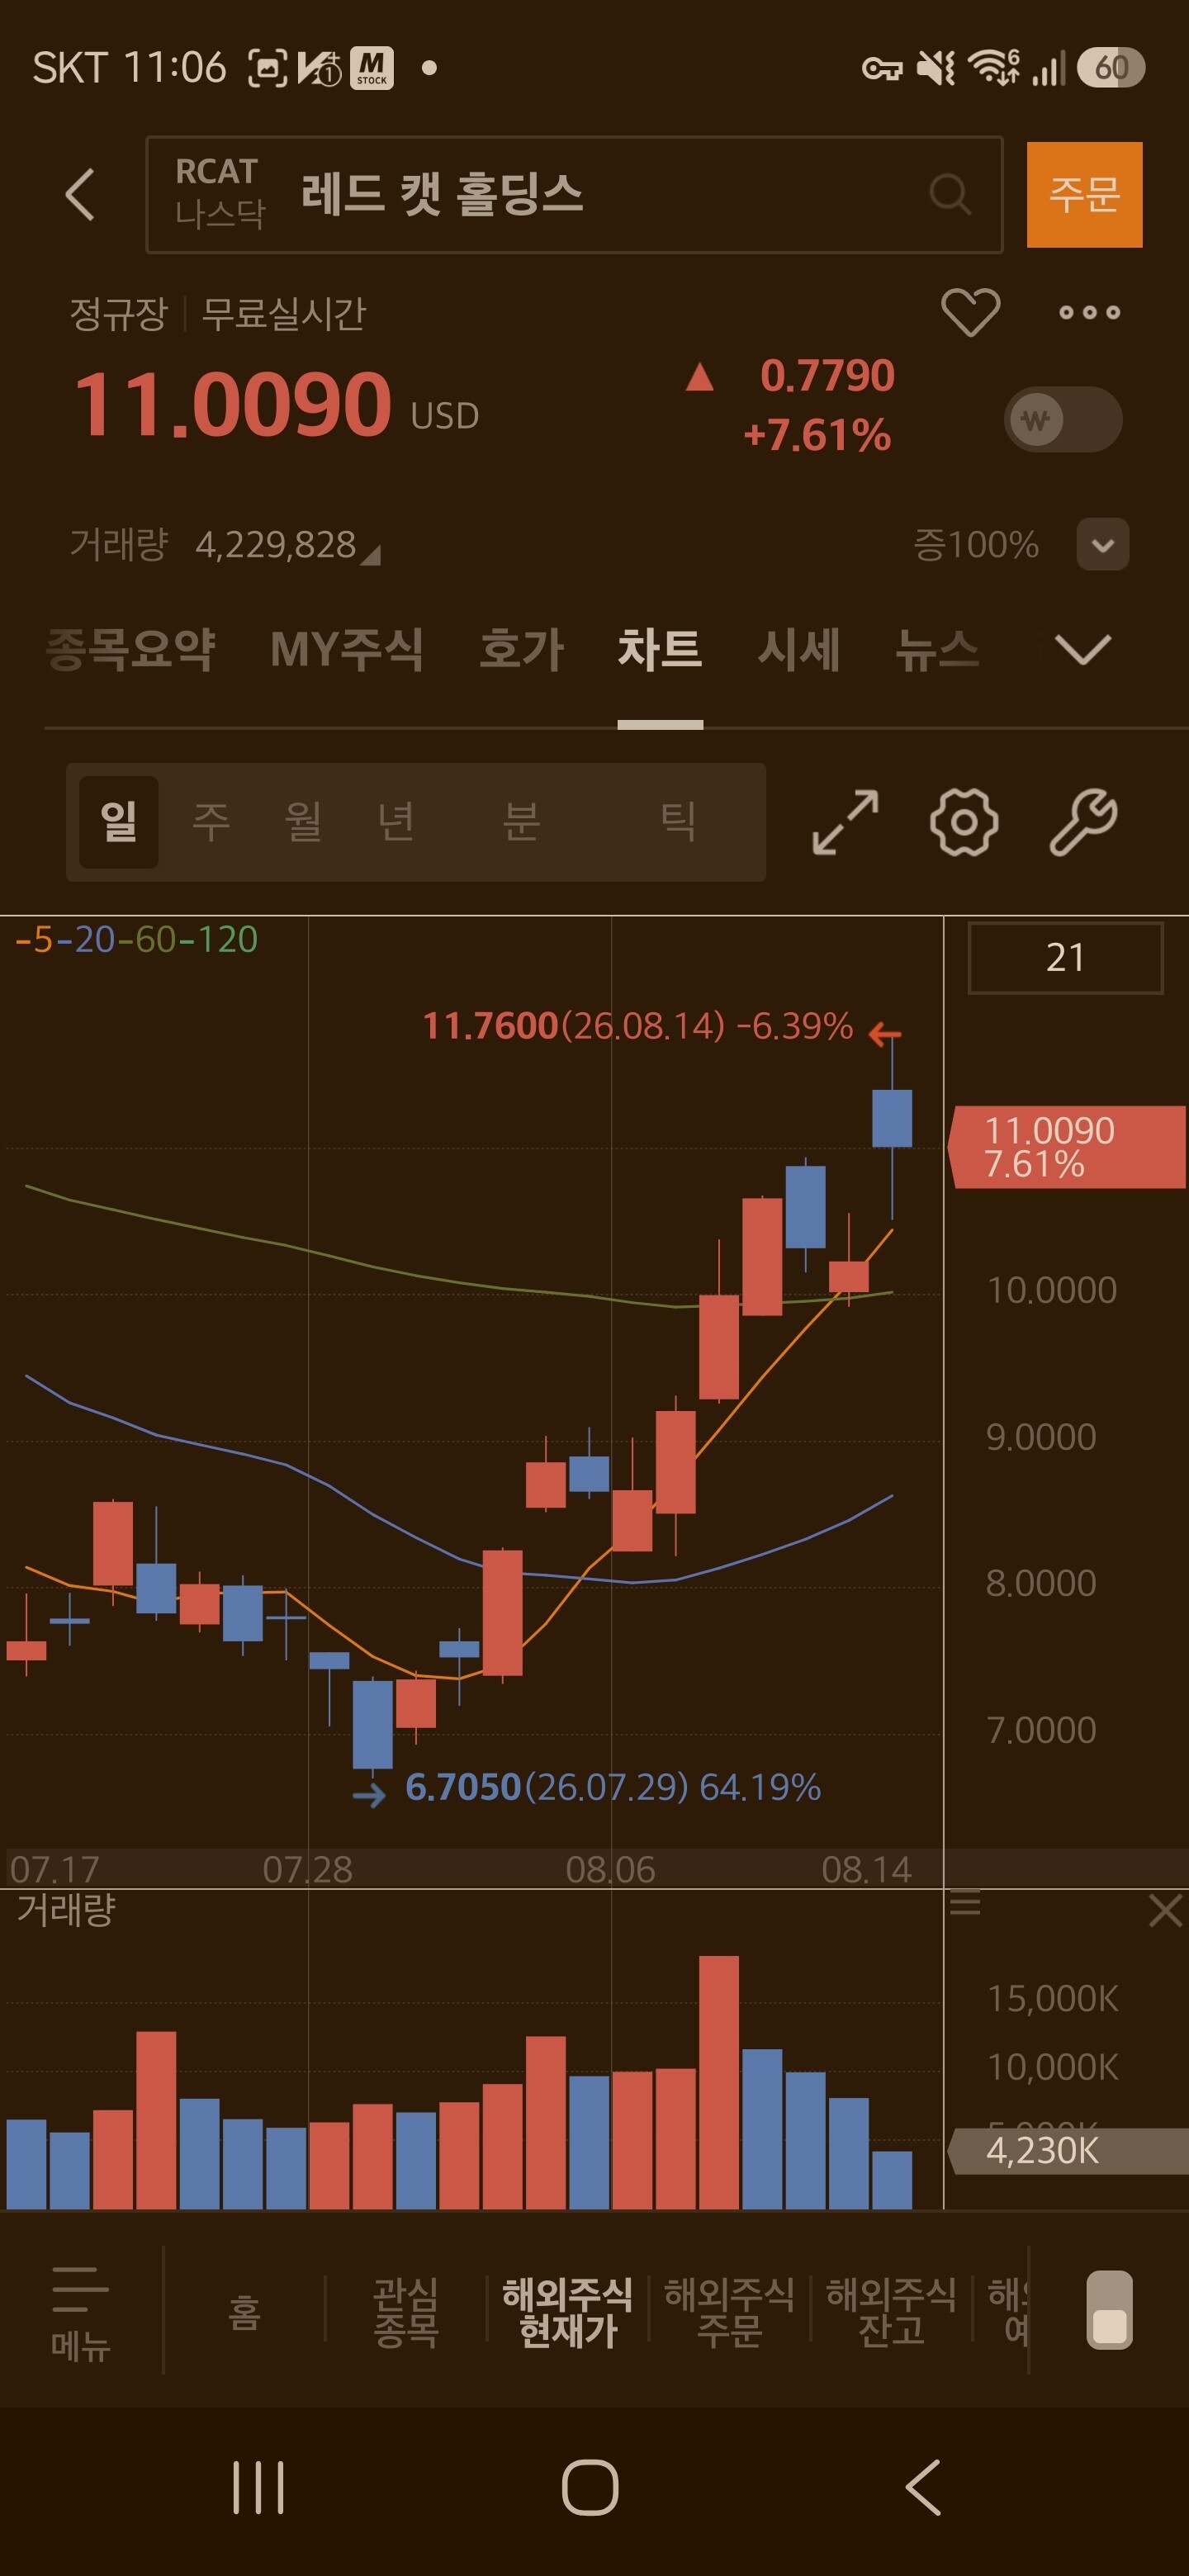The width and height of the screenshot is (1189, 2576).
Task: Open the 뉴스 tab
Action: (x=937, y=650)
